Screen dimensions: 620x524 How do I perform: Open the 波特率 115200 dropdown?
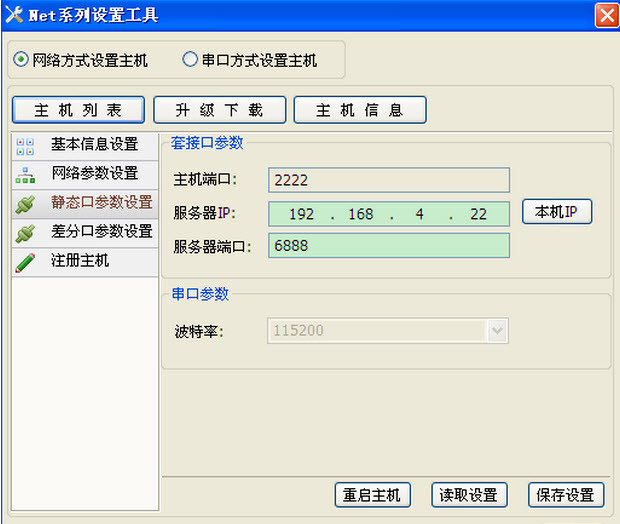click(x=497, y=330)
